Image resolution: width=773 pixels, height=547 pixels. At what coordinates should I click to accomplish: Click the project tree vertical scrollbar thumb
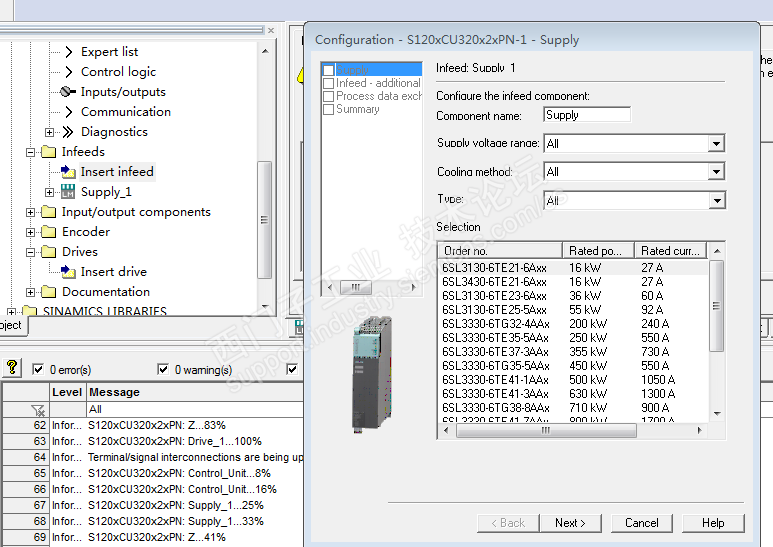[x=265, y=220]
